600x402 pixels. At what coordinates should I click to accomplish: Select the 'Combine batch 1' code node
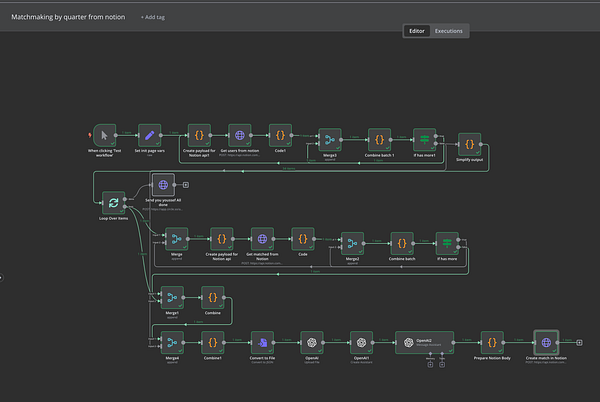pos(379,139)
